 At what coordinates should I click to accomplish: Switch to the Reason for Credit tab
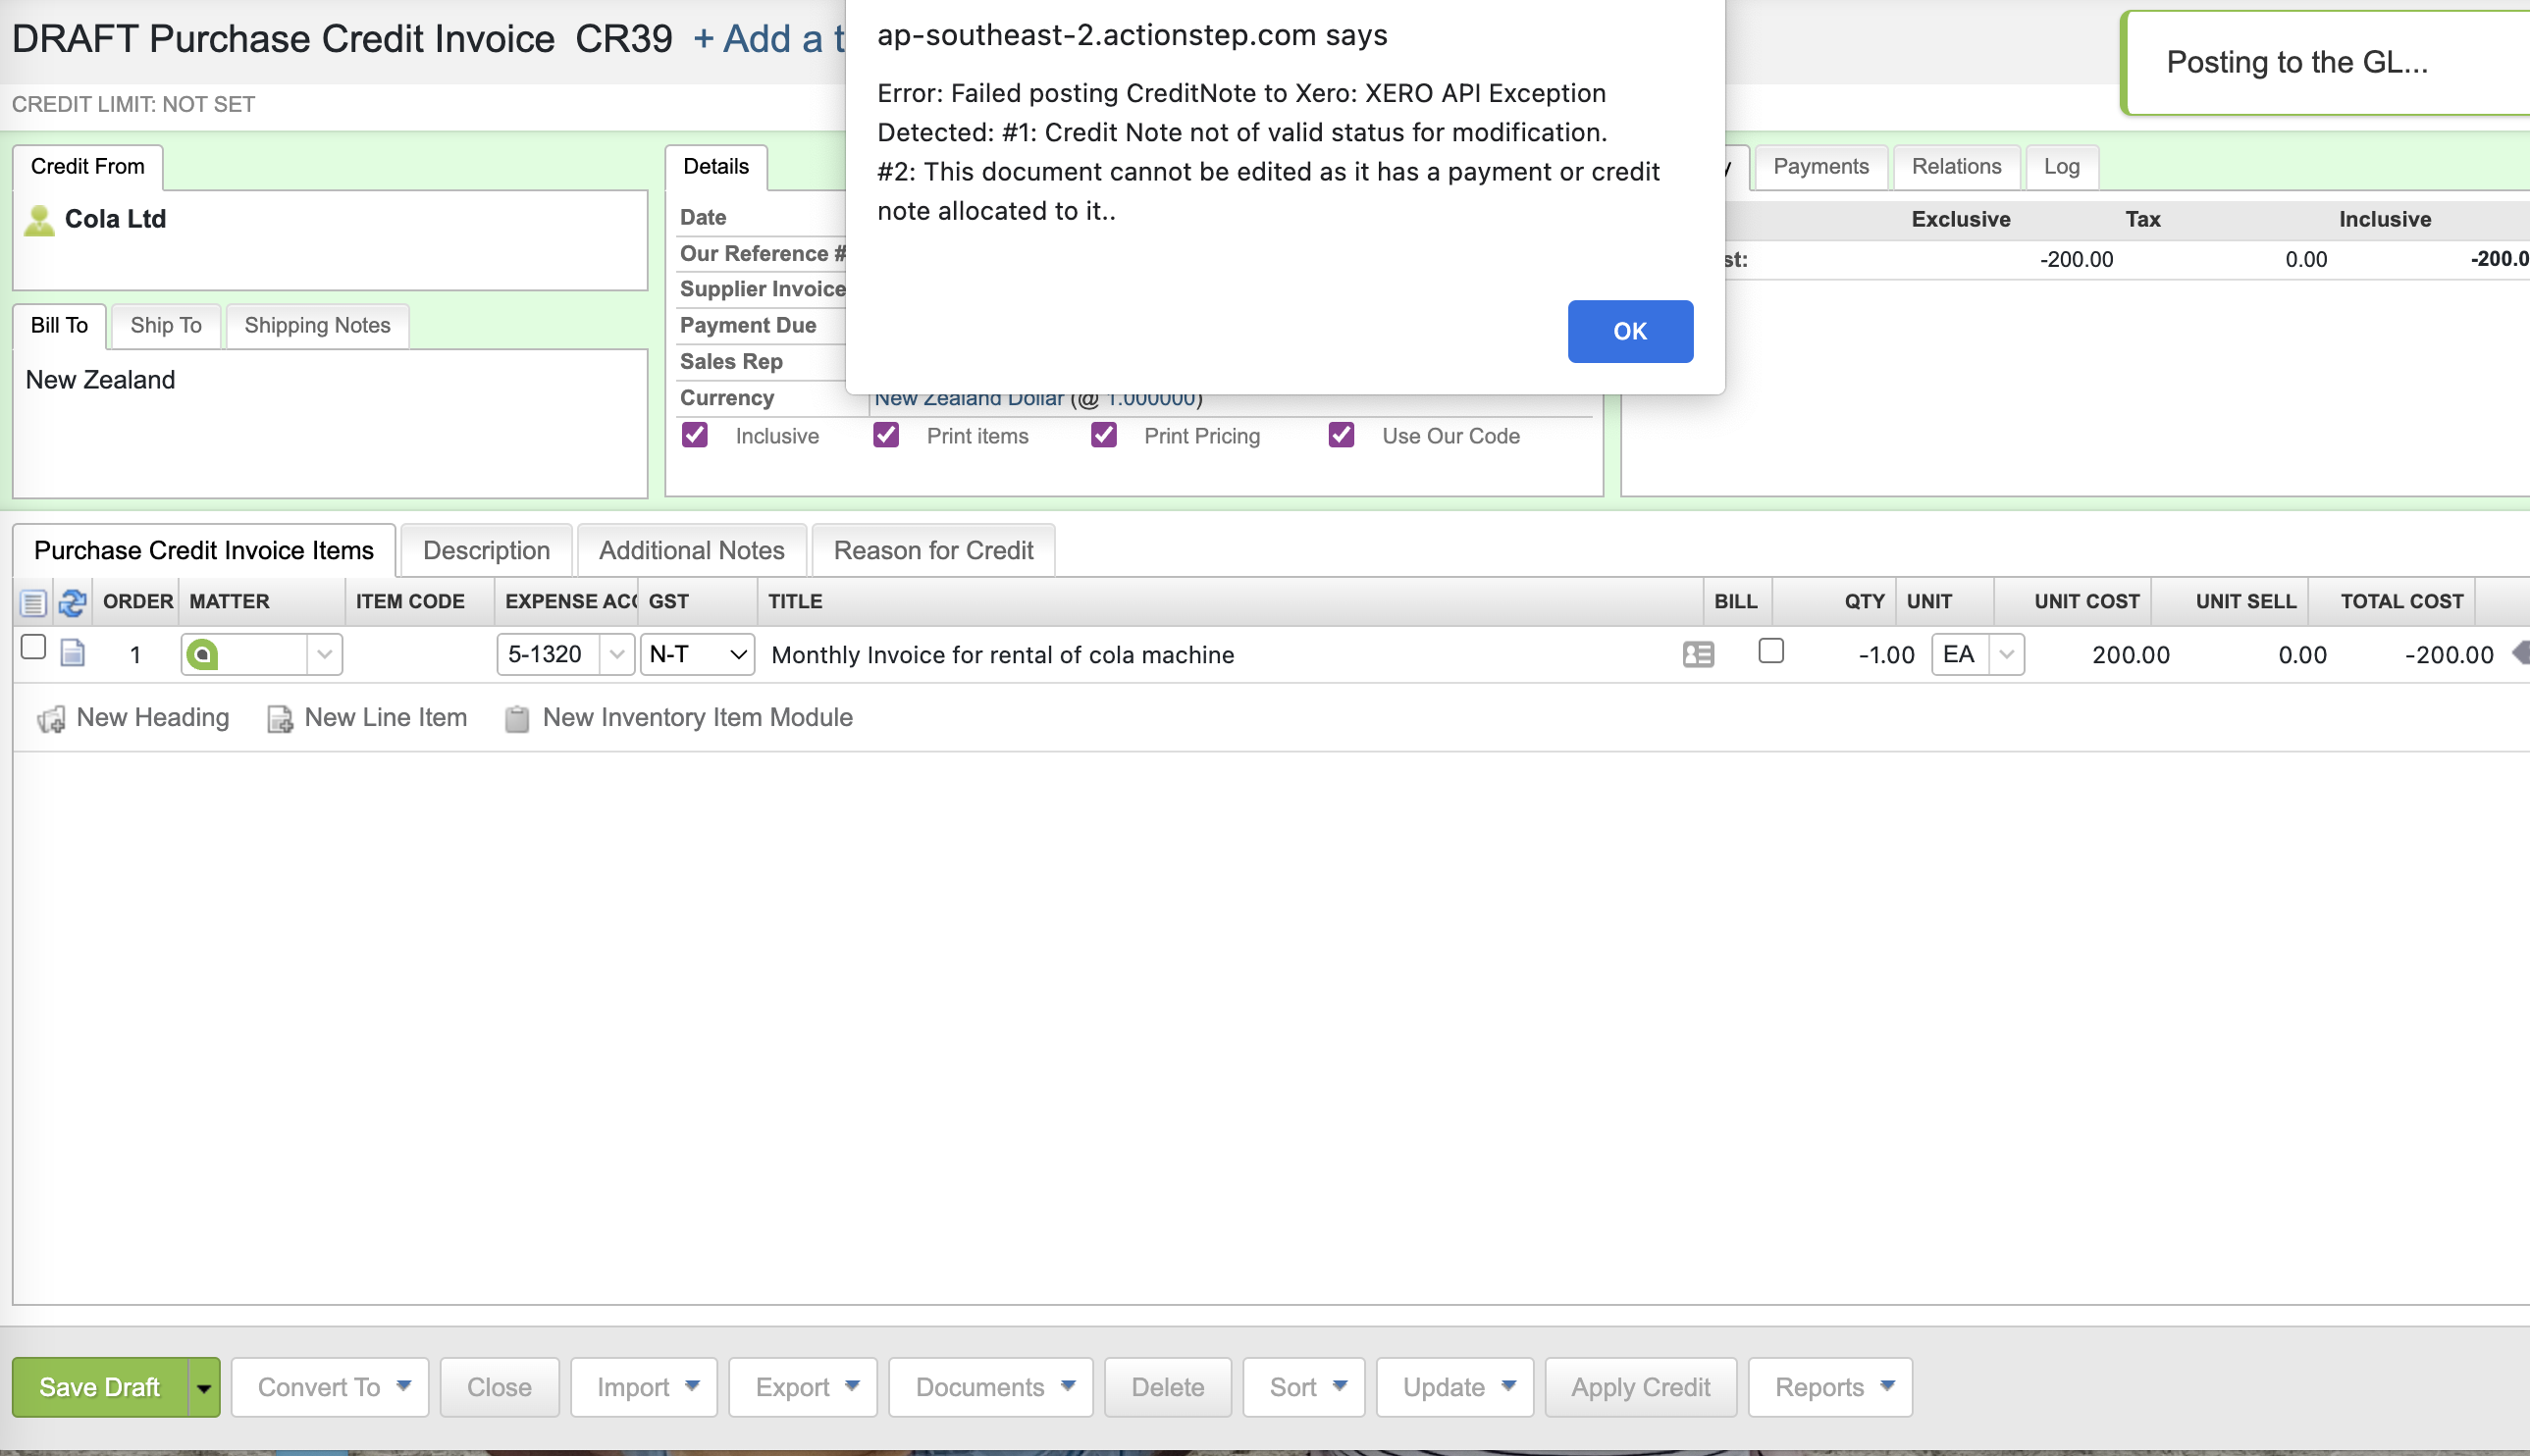point(932,550)
